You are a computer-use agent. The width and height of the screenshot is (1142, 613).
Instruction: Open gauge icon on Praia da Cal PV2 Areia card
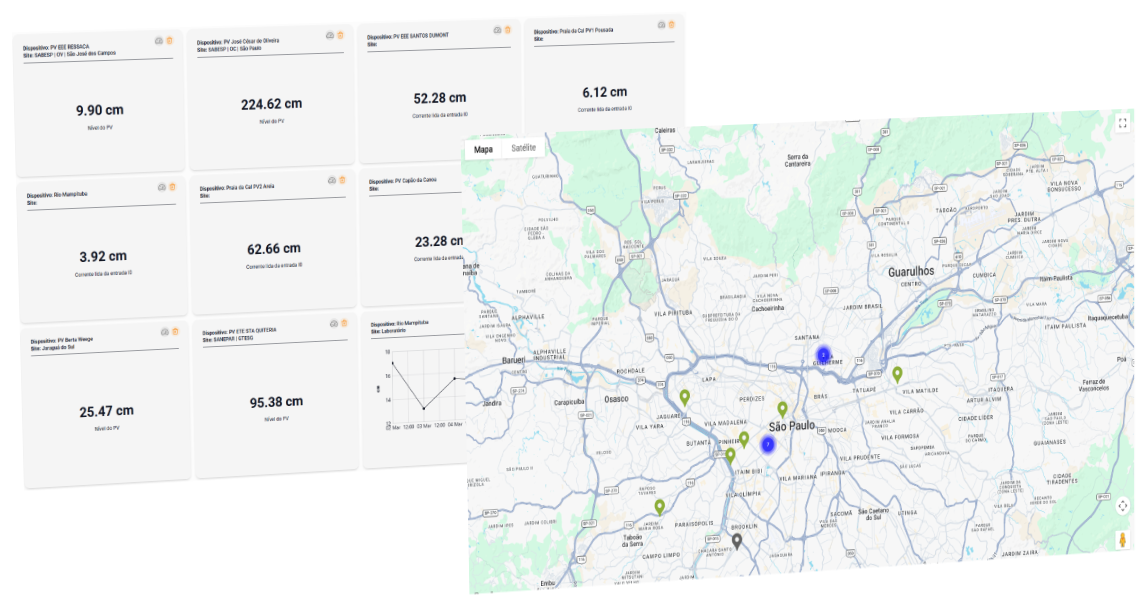pyautogui.click(x=332, y=180)
